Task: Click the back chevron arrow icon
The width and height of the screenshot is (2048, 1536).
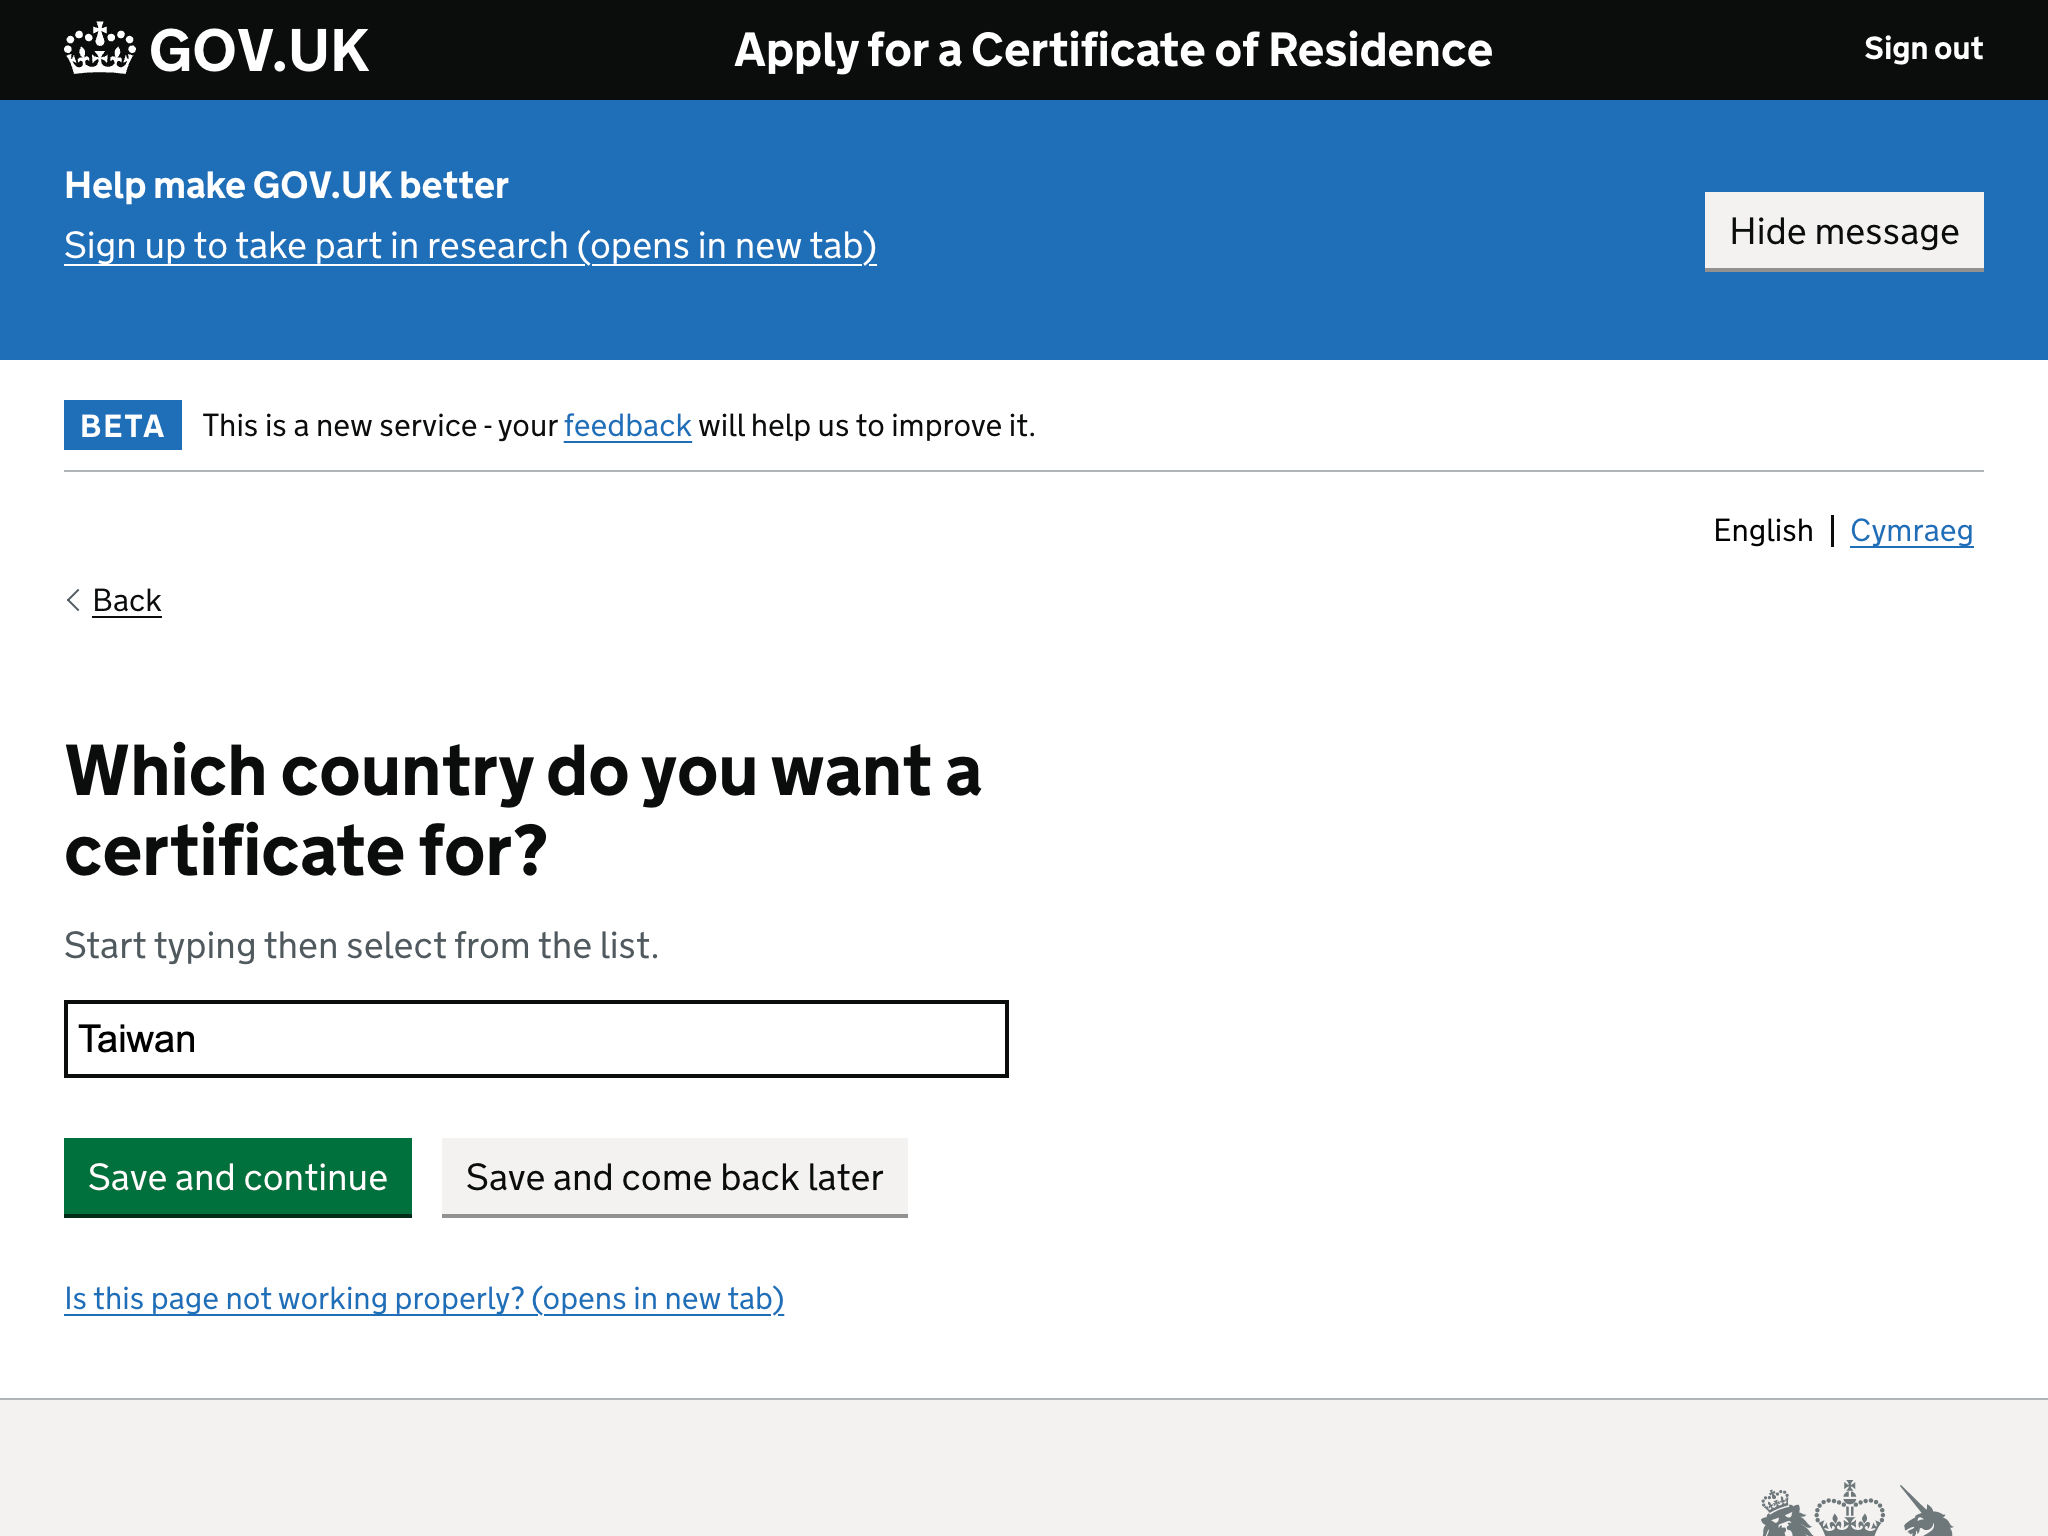Action: [x=73, y=600]
